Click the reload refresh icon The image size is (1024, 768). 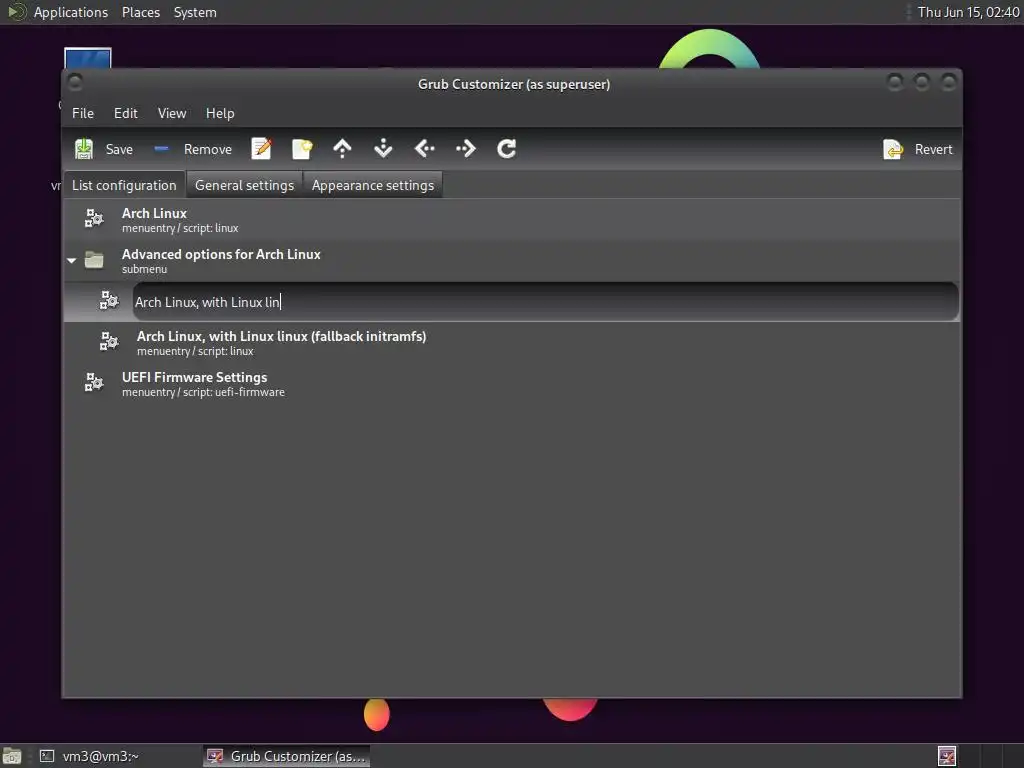[507, 149]
